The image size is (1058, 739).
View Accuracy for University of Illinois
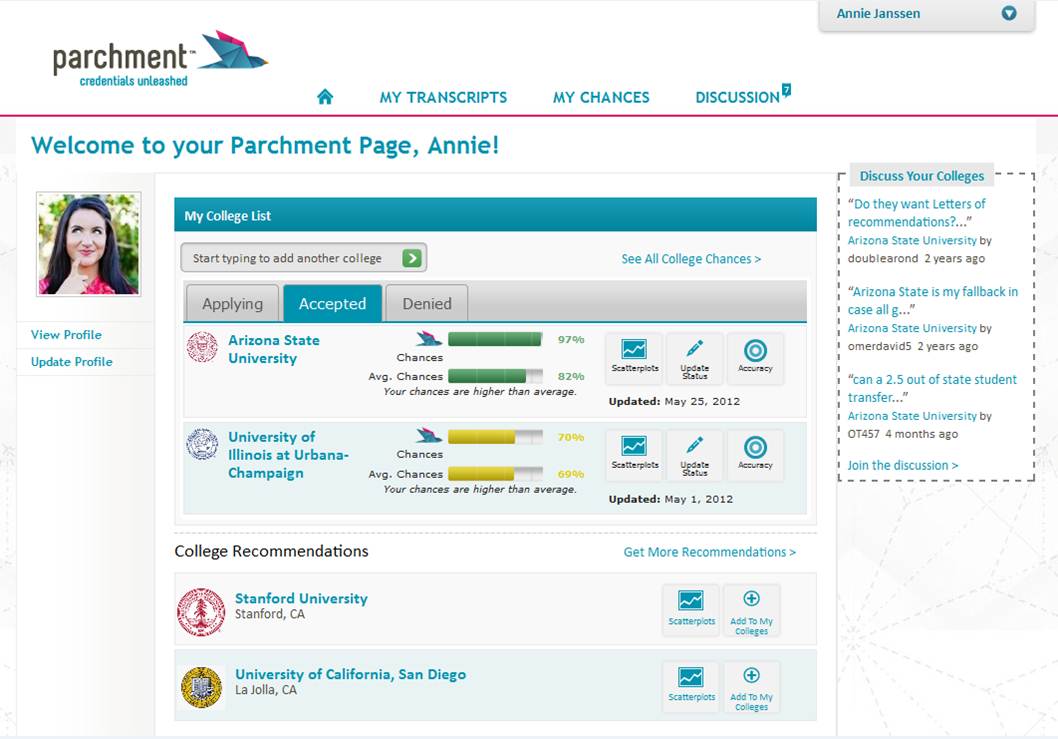point(755,454)
